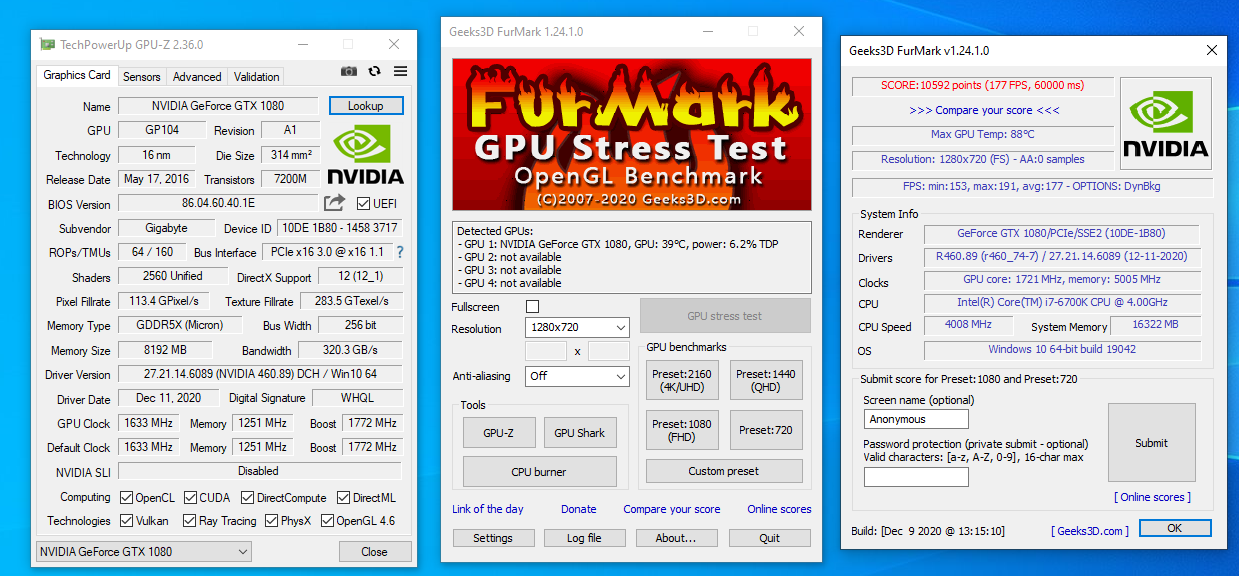Click the Custom preset button
1239x576 pixels.
click(724, 471)
